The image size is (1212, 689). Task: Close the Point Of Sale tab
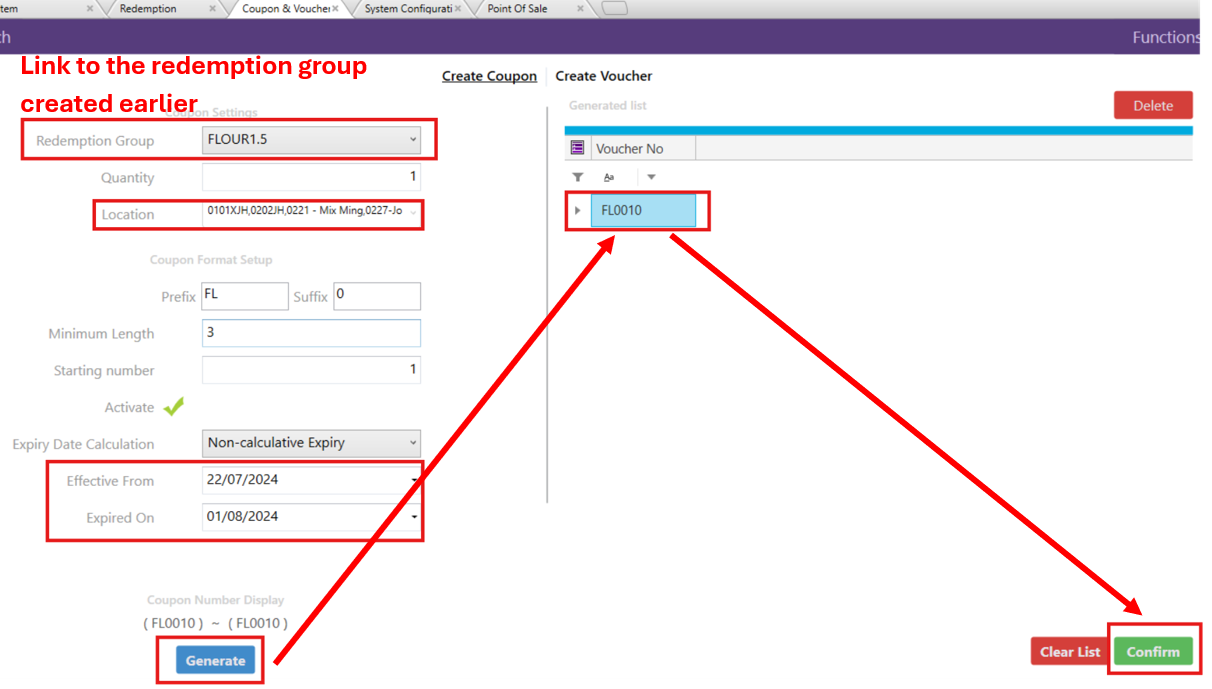(x=580, y=9)
